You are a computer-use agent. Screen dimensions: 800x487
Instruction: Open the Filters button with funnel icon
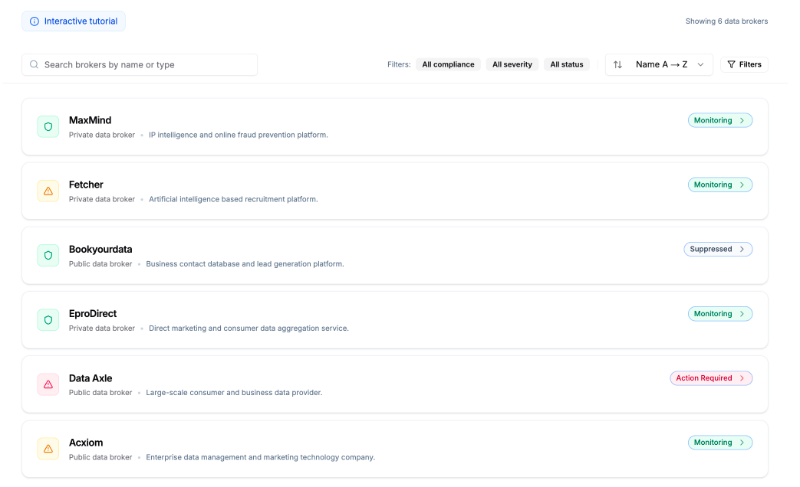click(744, 65)
